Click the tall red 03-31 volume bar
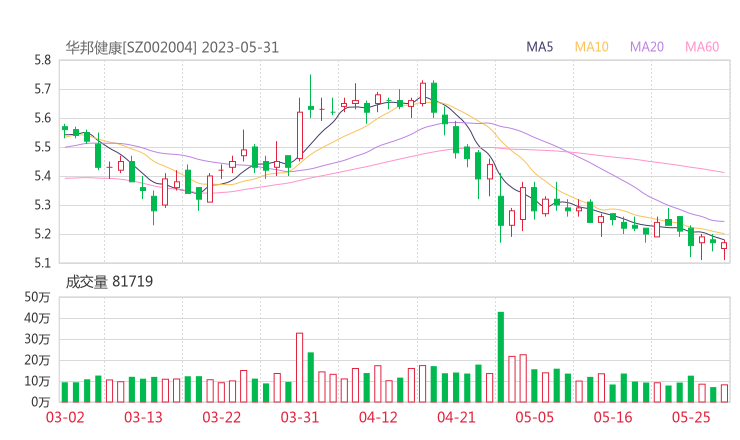The width and height of the screenshot is (740, 440). [300, 368]
